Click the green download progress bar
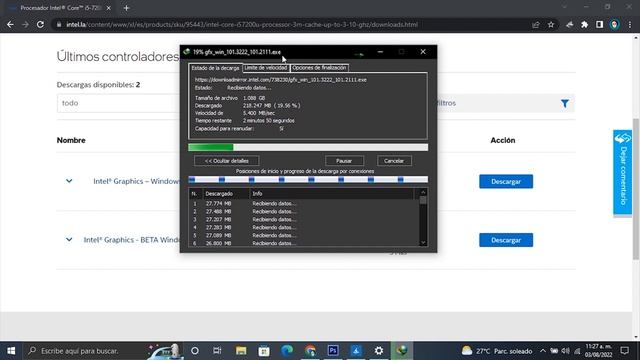The width and height of the screenshot is (640, 360). point(308,147)
